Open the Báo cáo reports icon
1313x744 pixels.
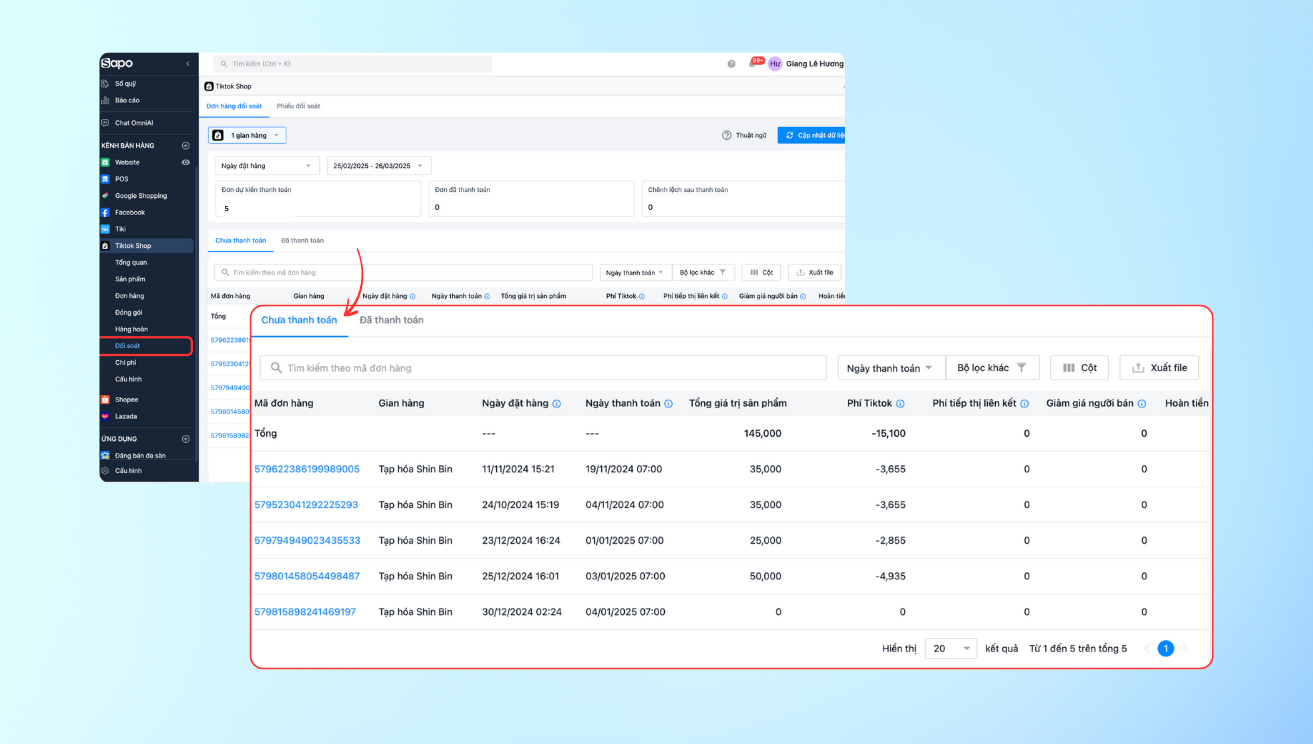pos(105,100)
